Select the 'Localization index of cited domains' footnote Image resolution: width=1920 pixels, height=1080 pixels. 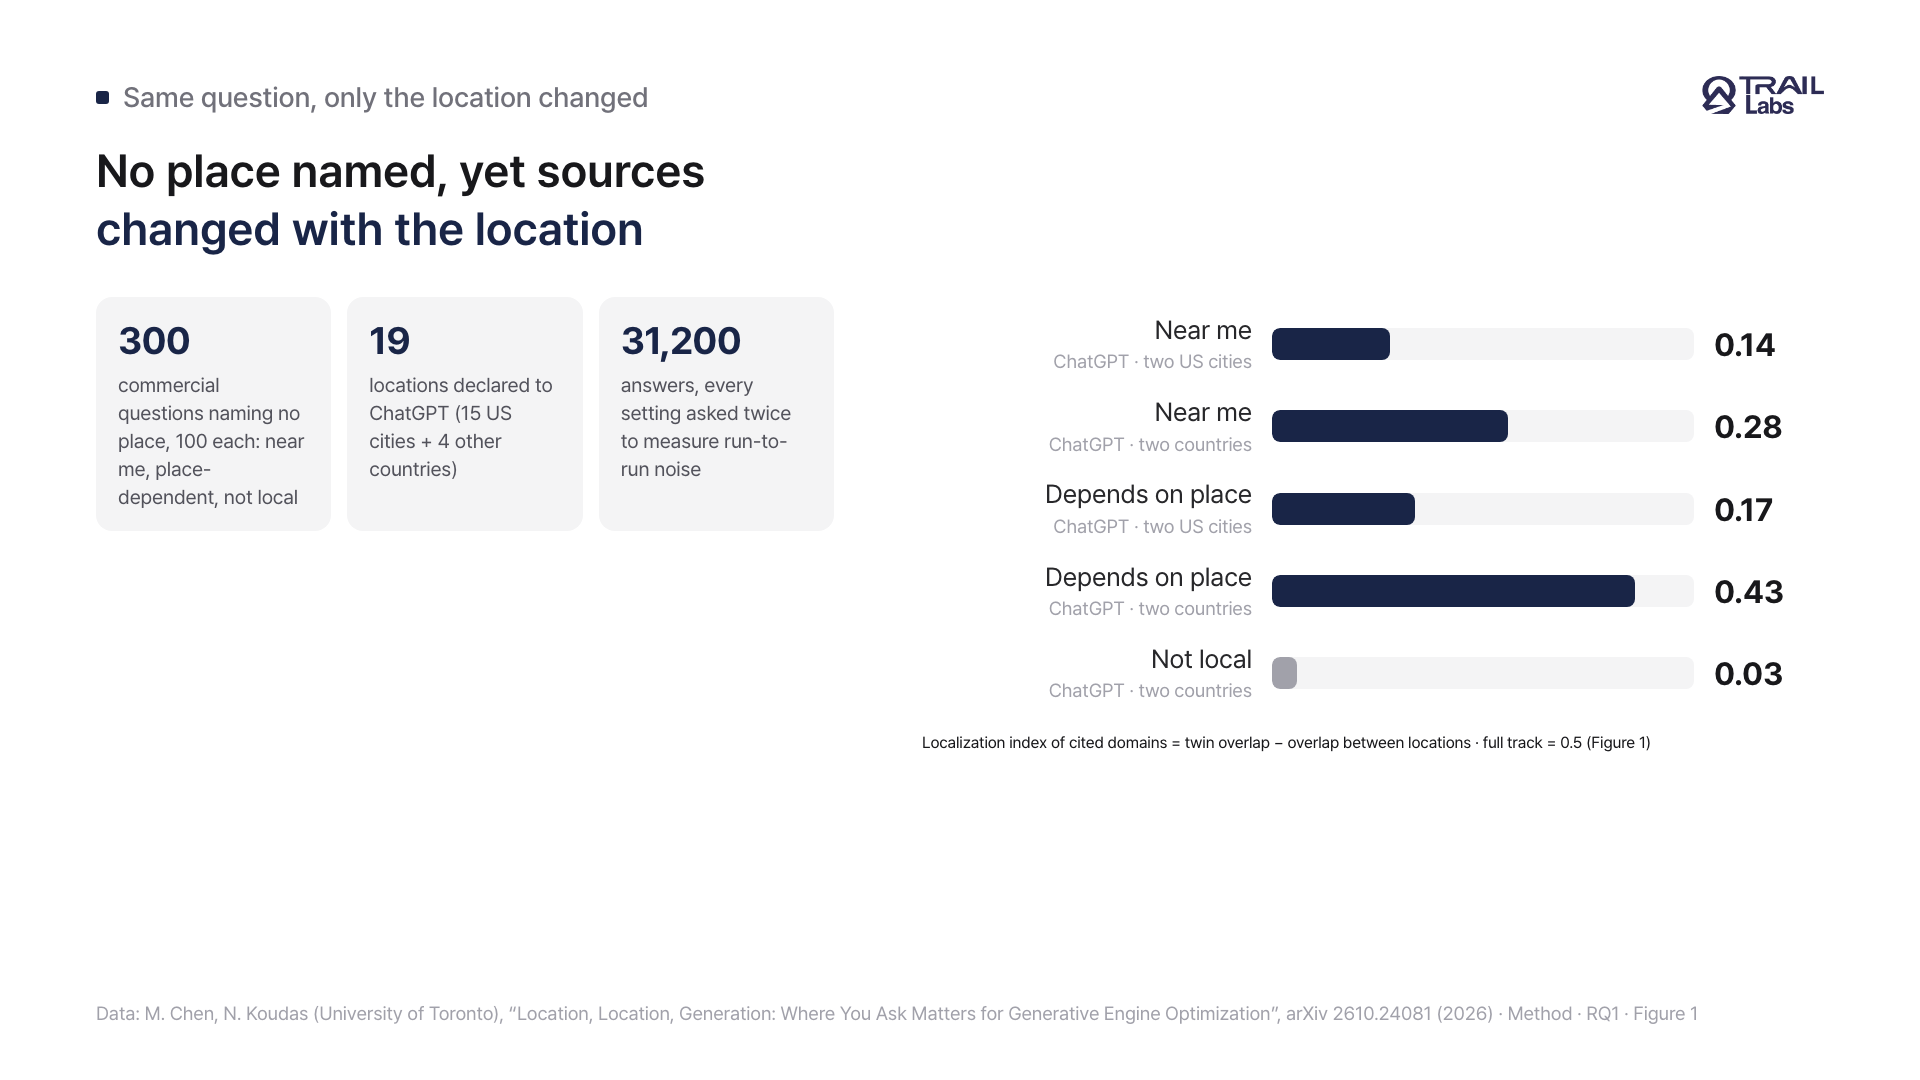point(1286,743)
